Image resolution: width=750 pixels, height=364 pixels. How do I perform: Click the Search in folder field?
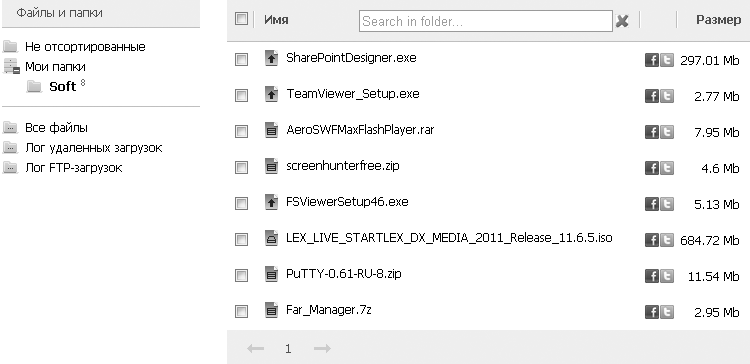[x=485, y=21]
